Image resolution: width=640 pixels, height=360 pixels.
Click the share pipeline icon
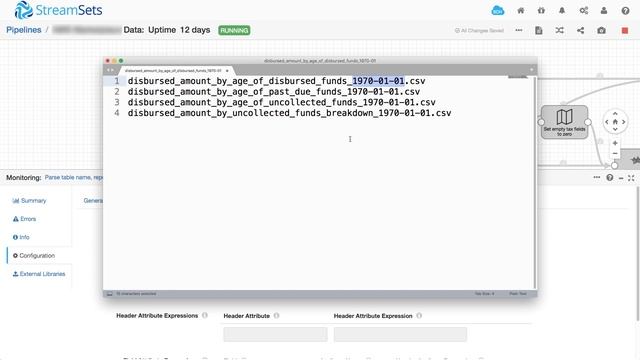[580, 30]
